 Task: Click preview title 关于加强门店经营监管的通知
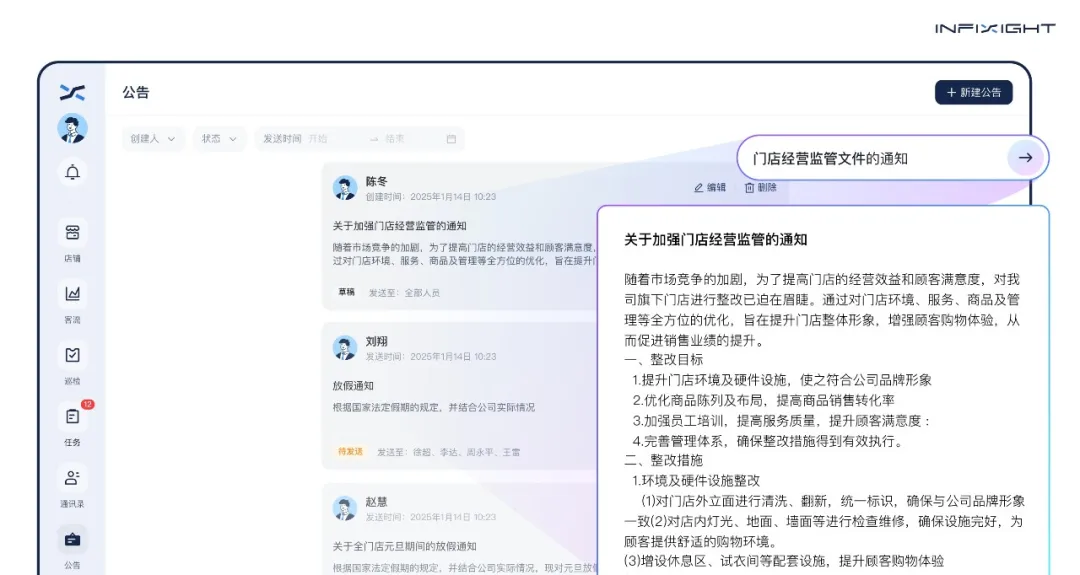(x=716, y=240)
